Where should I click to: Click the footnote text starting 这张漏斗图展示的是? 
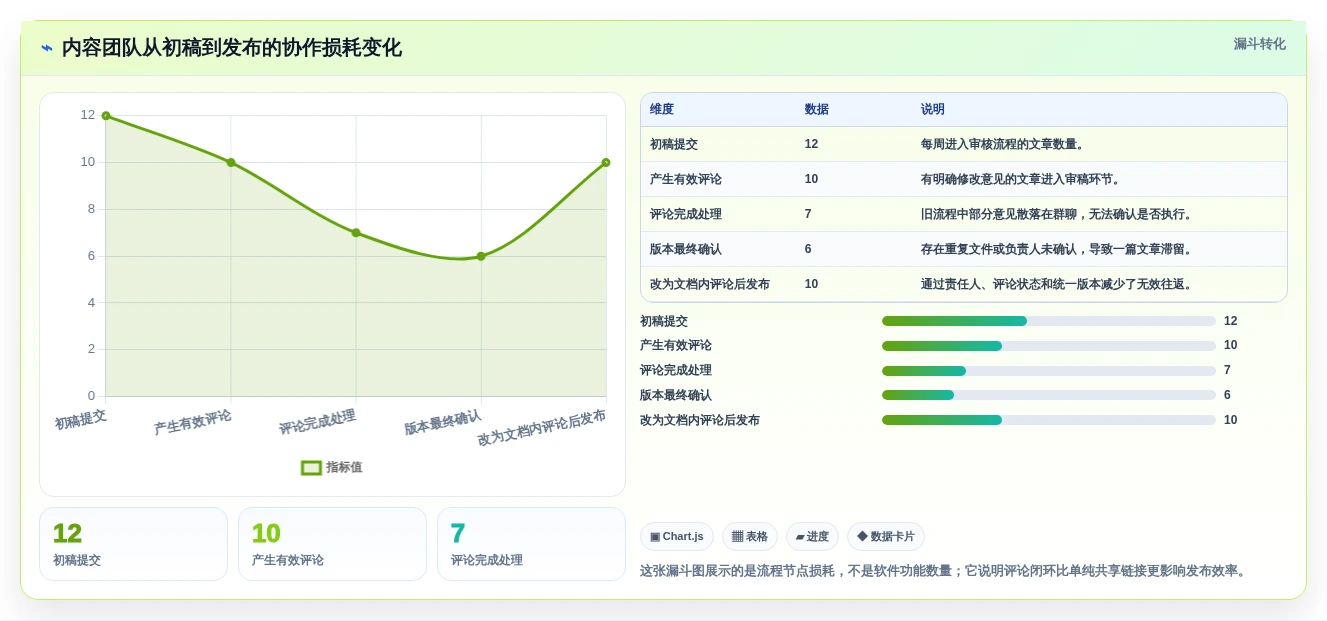coord(945,571)
